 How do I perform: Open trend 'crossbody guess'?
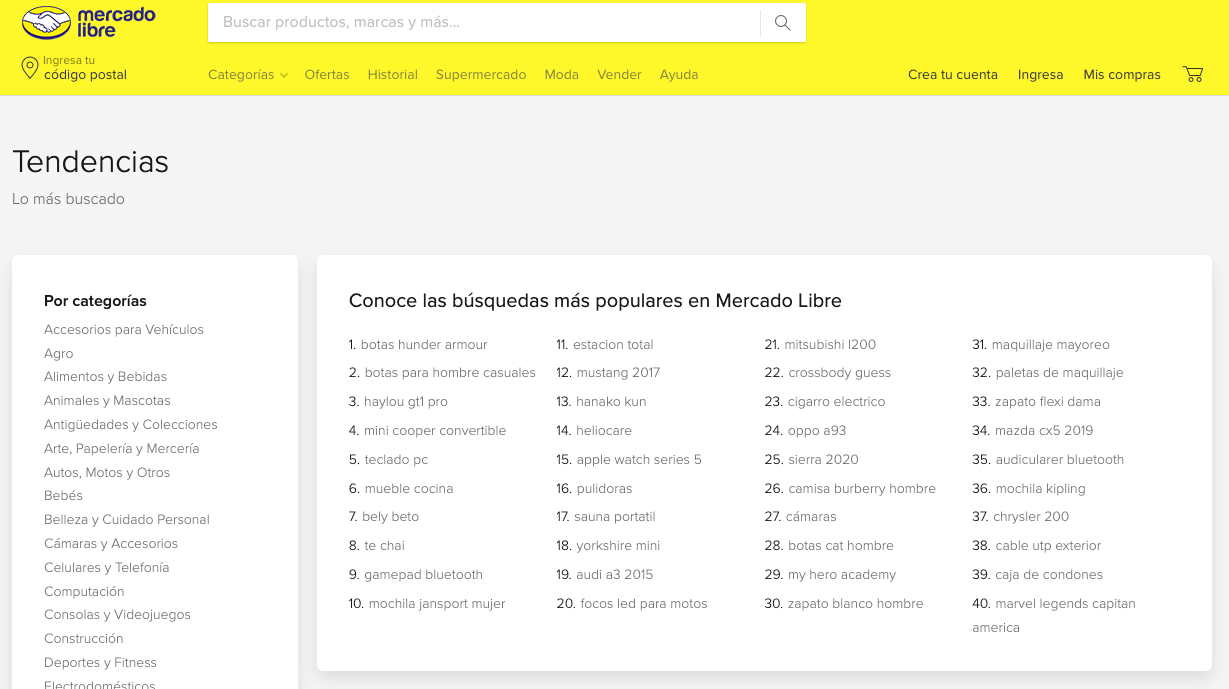coord(840,373)
